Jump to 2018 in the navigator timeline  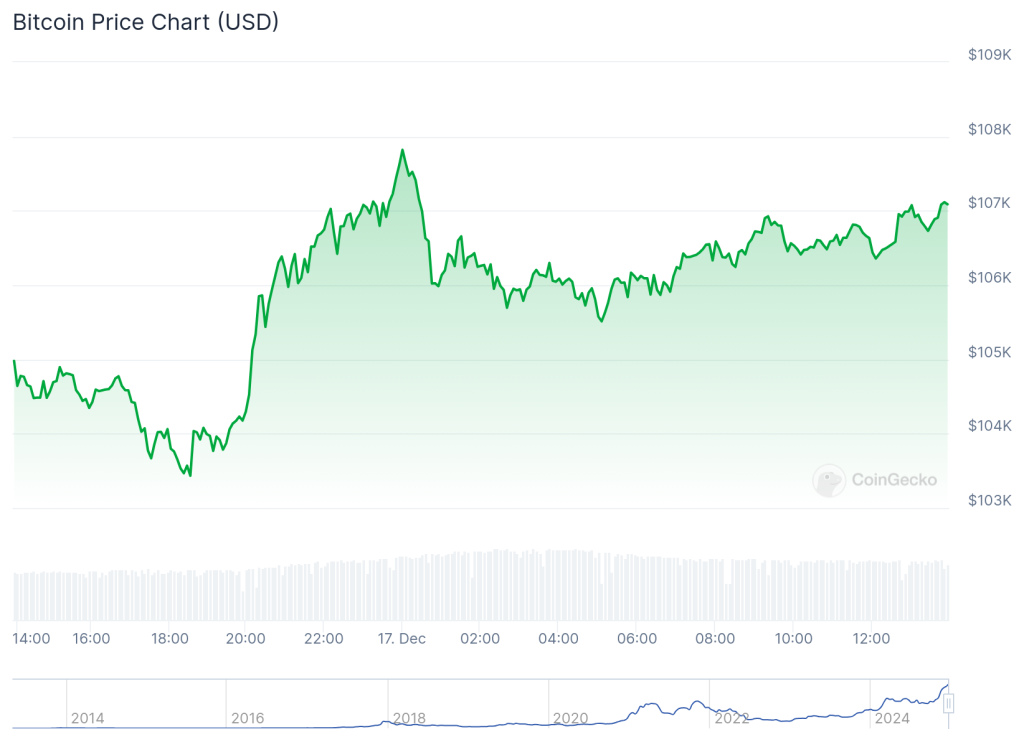(x=409, y=718)
